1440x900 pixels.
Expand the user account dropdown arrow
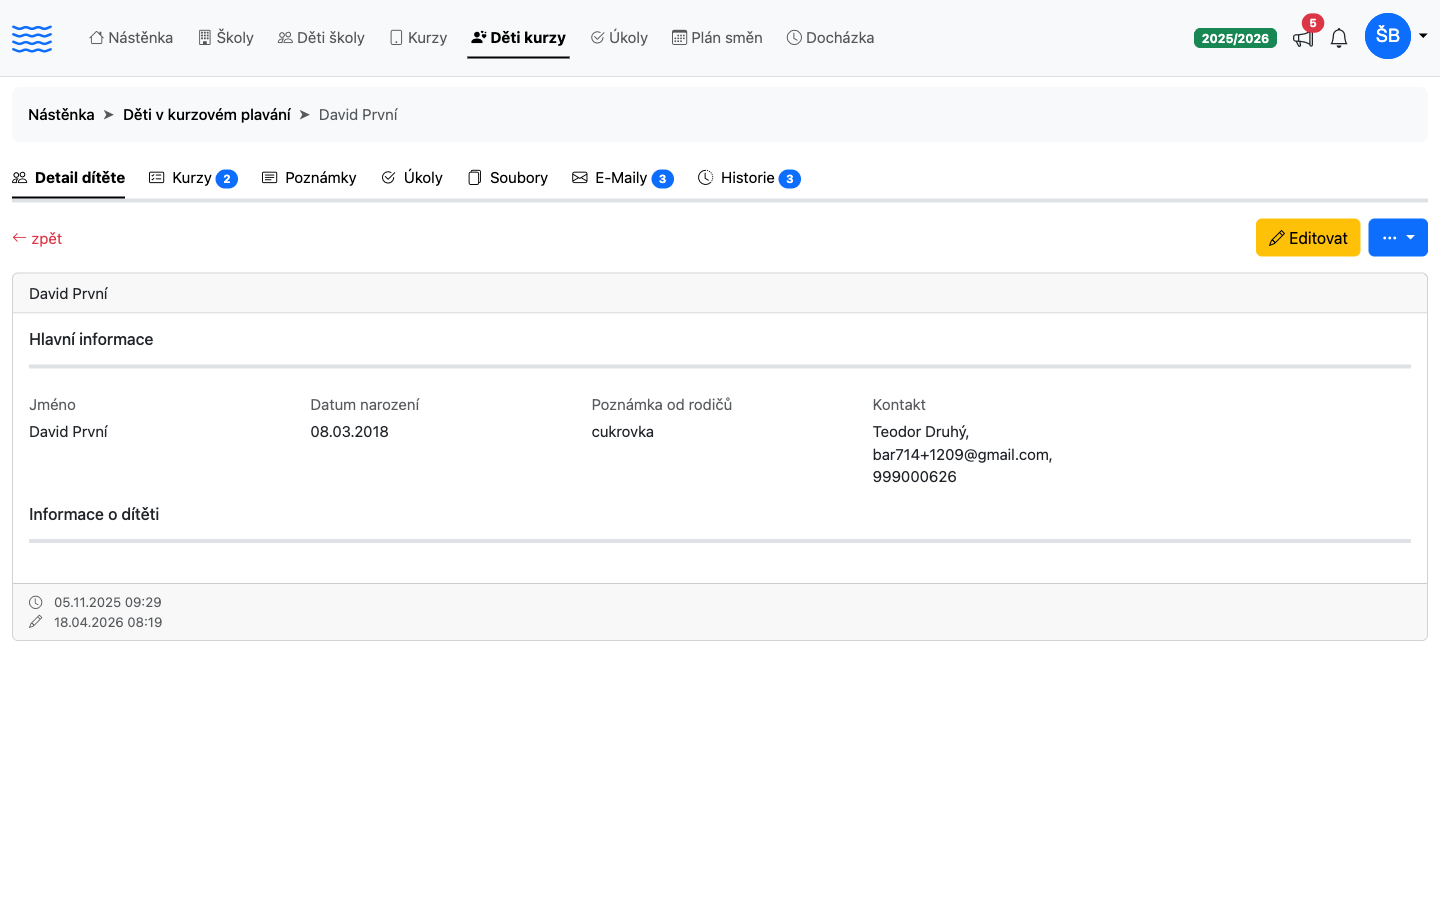[x=1423, y=36]
